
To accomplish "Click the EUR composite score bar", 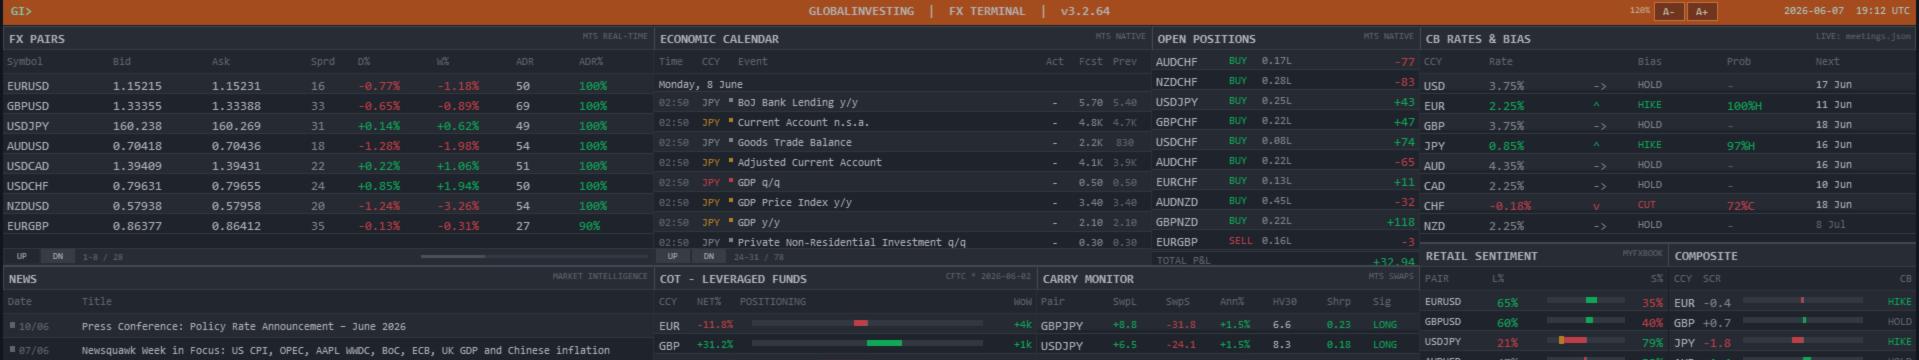I will pyautogui.click(x=1802, y=301).
